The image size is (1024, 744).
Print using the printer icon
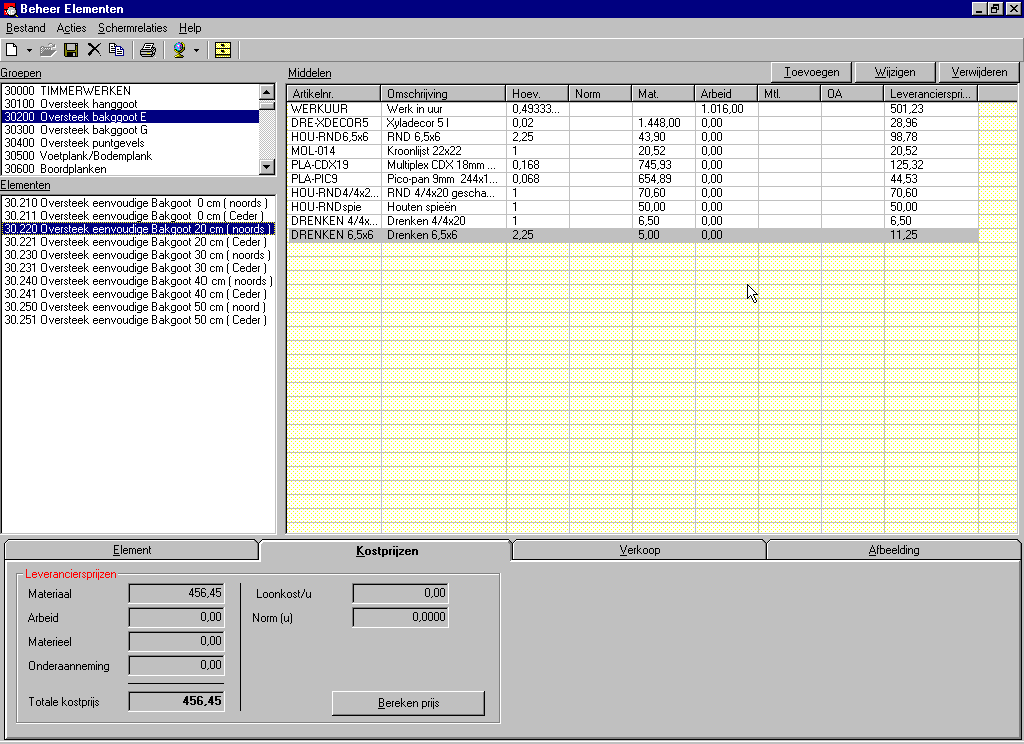pyautogui.click(x=148, y=50)
